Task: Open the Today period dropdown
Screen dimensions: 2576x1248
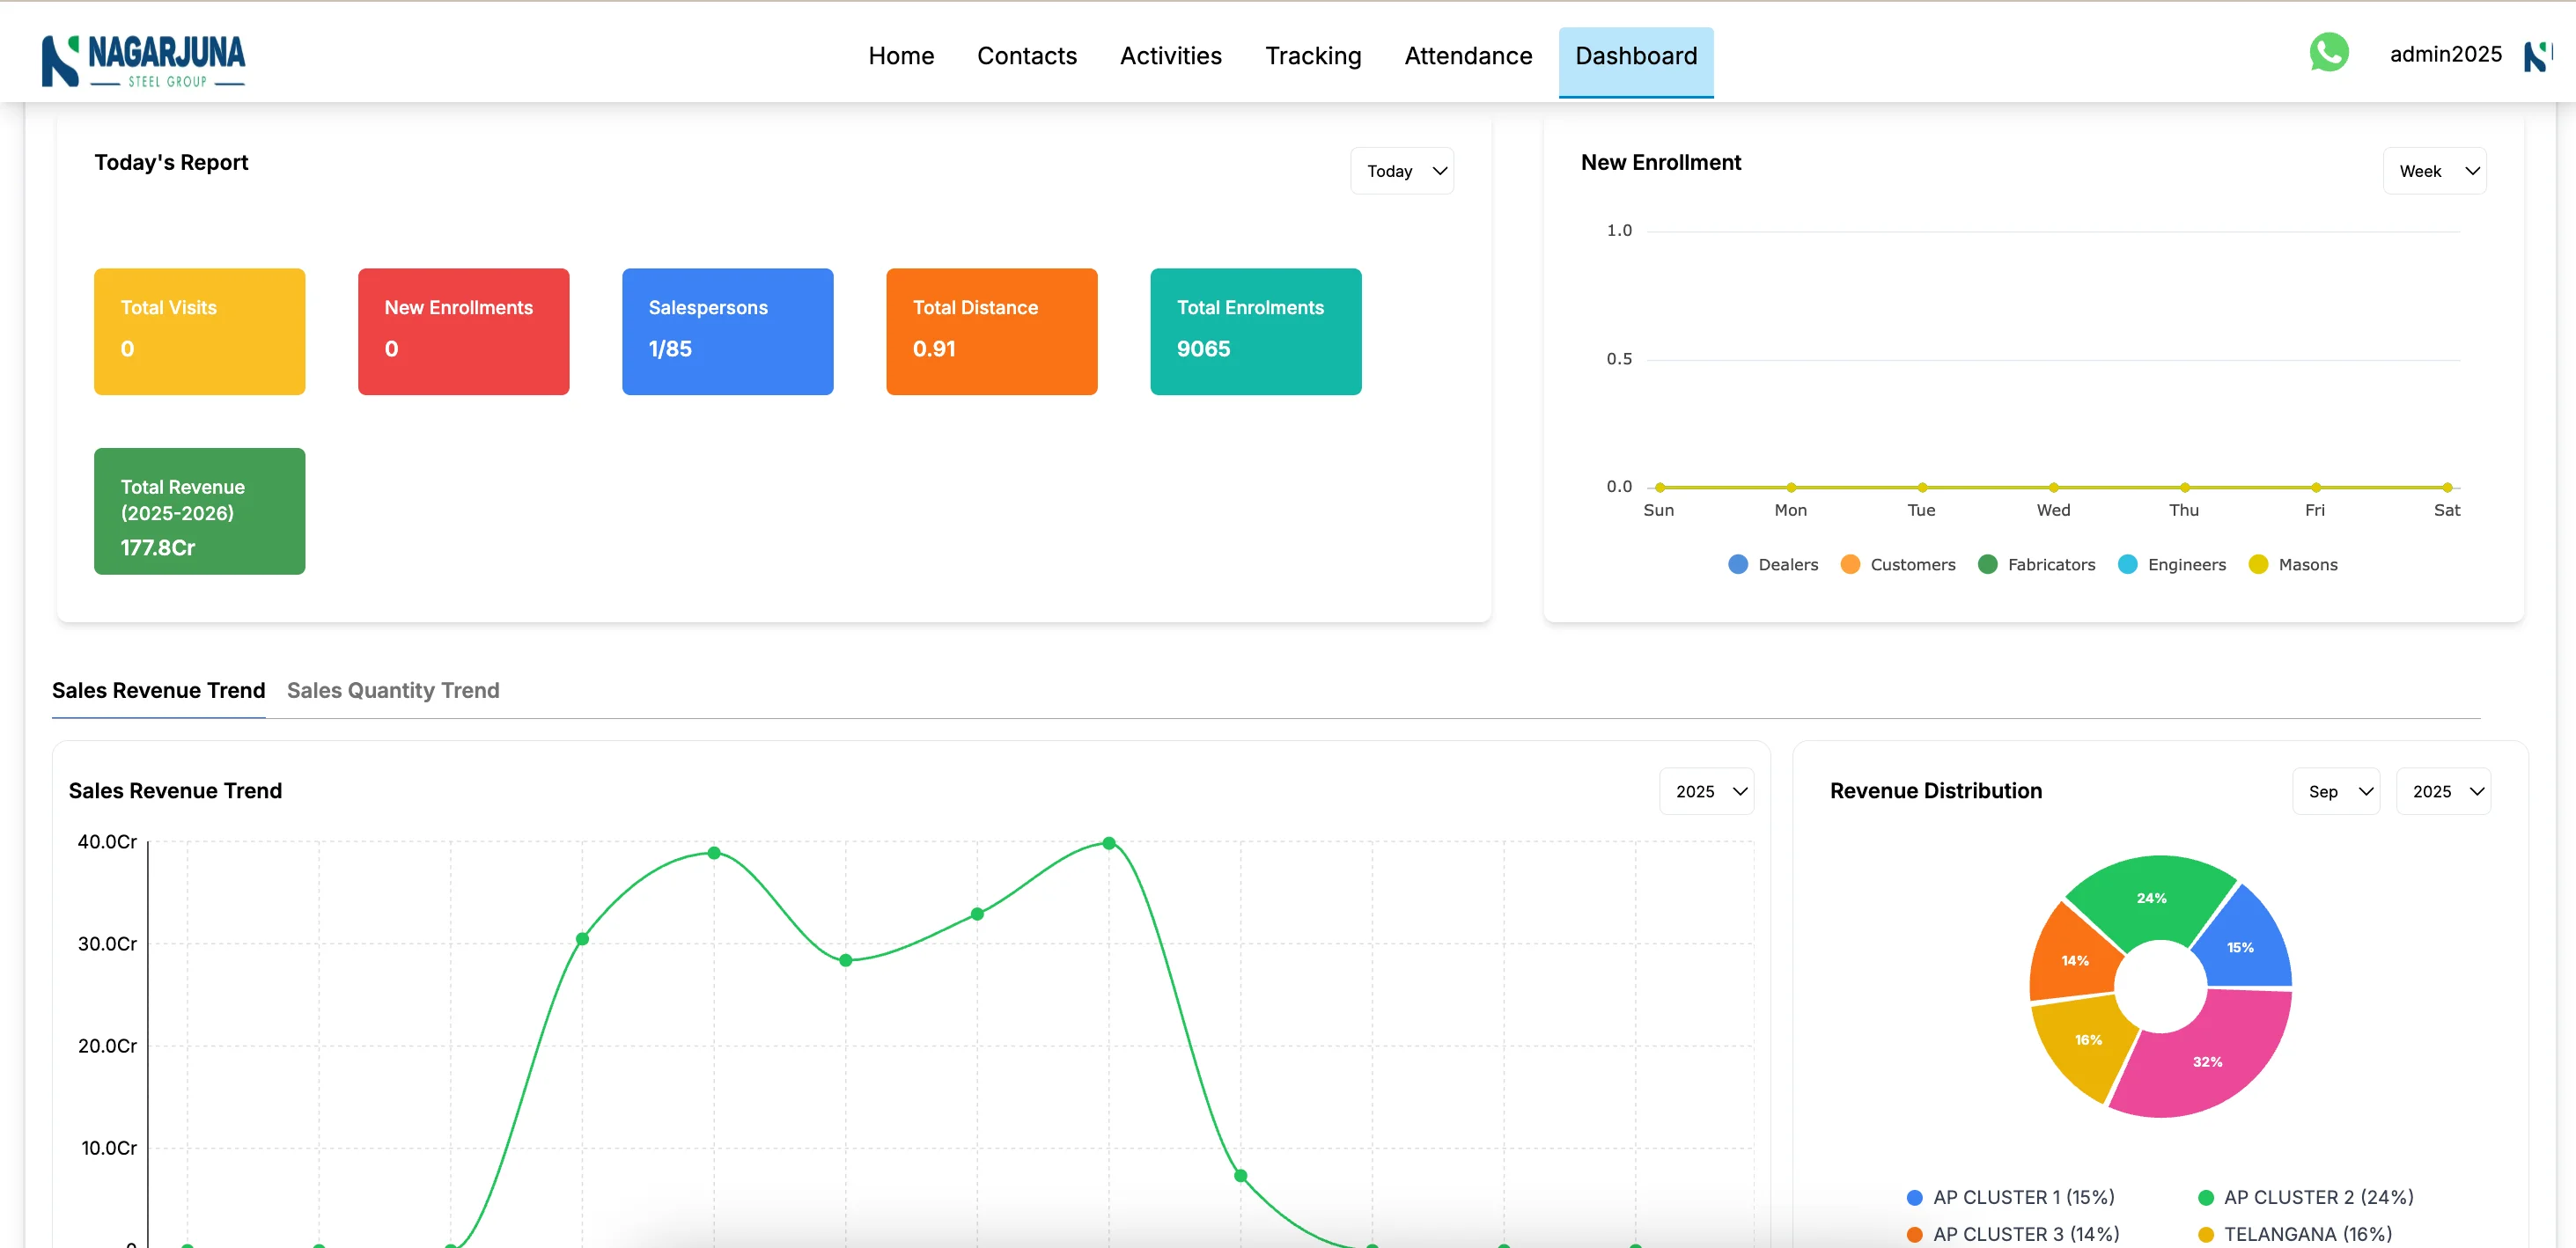Action: tap(1402, 170)
